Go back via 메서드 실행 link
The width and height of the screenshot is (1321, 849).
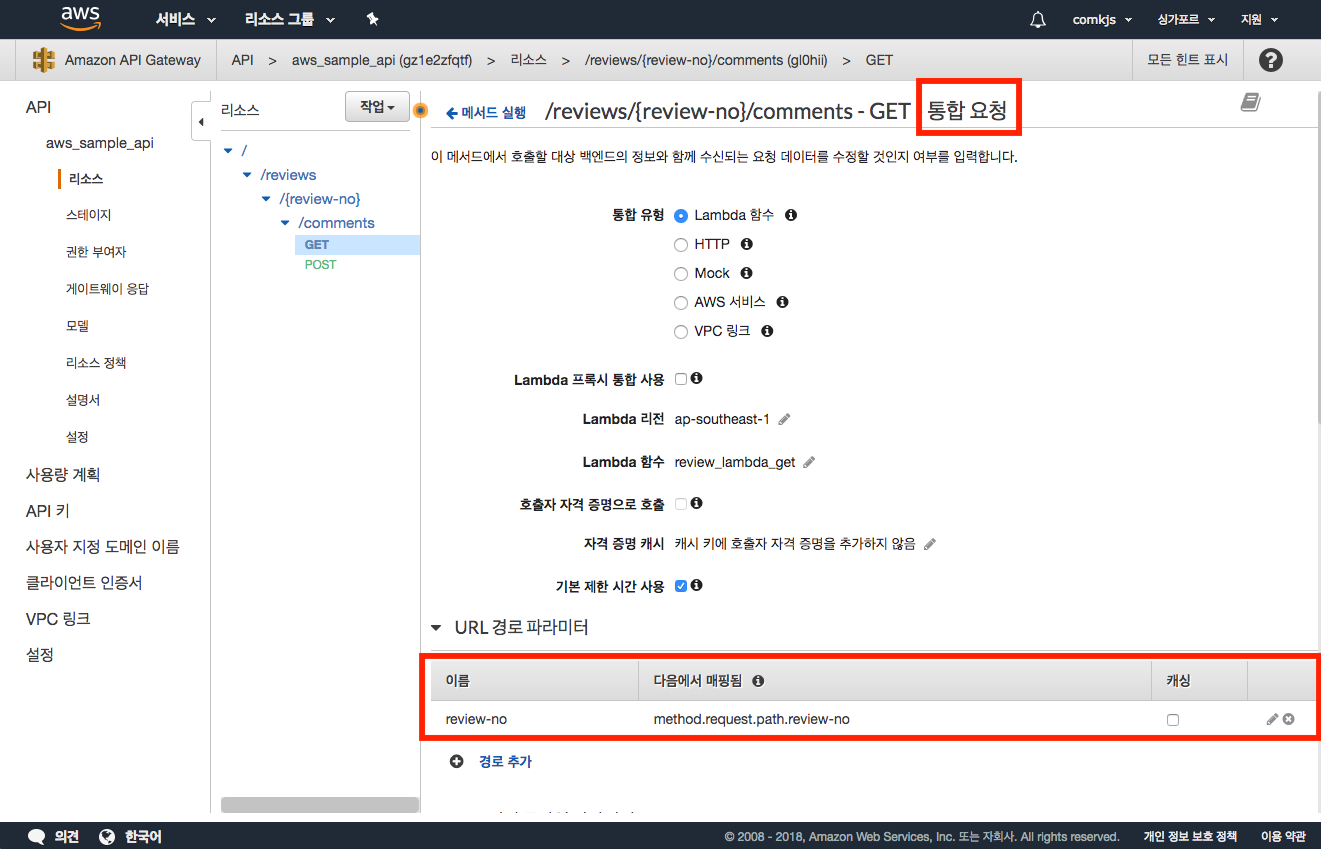pyautogui.click(x=486, y=113)
